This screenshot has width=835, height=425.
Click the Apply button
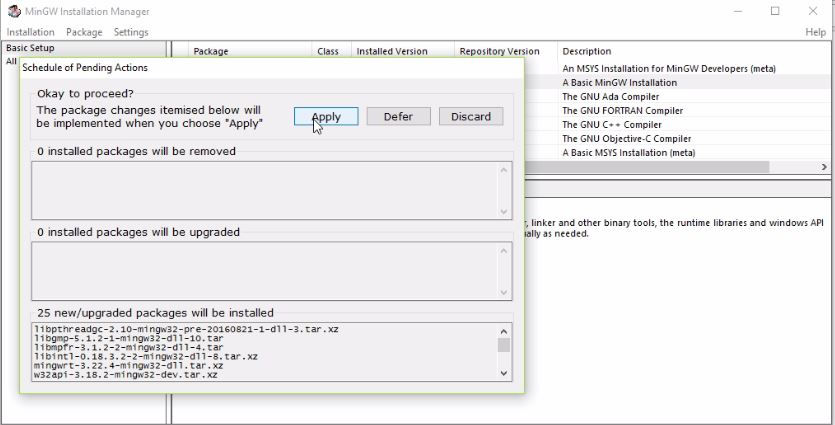(326, 117)
